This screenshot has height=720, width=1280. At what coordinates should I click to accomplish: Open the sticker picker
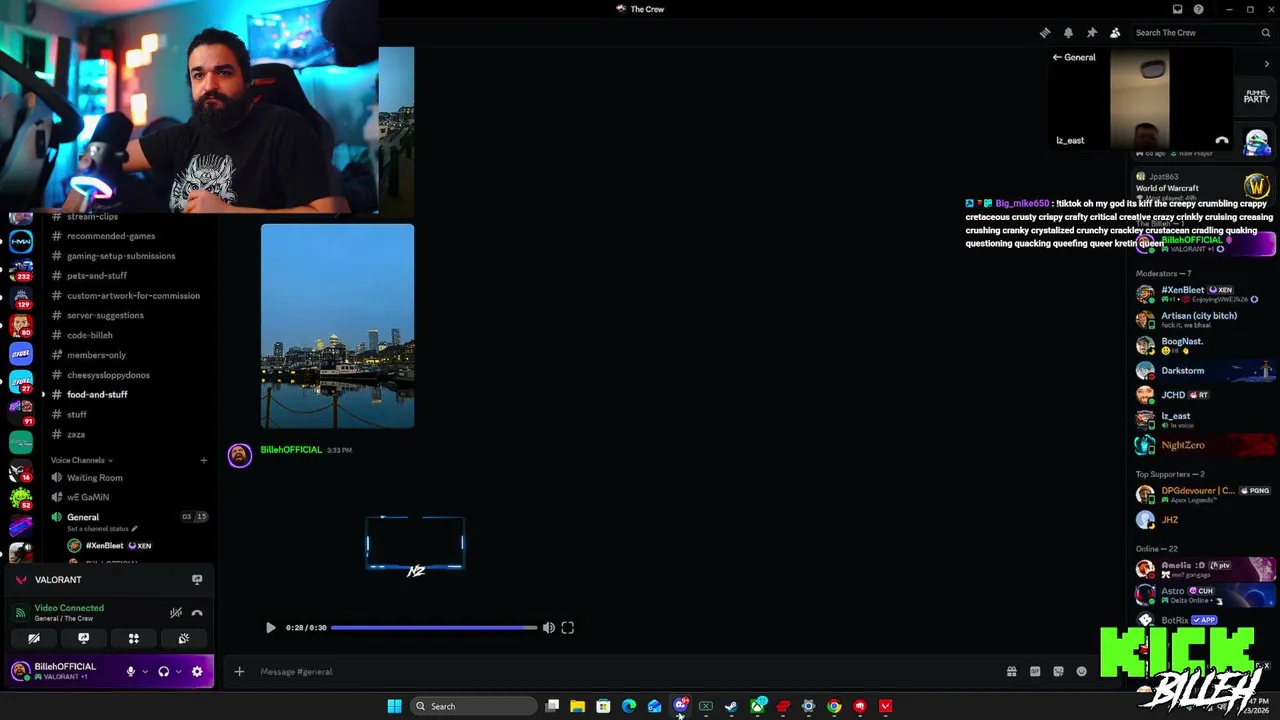click(x=1058, y=672)
